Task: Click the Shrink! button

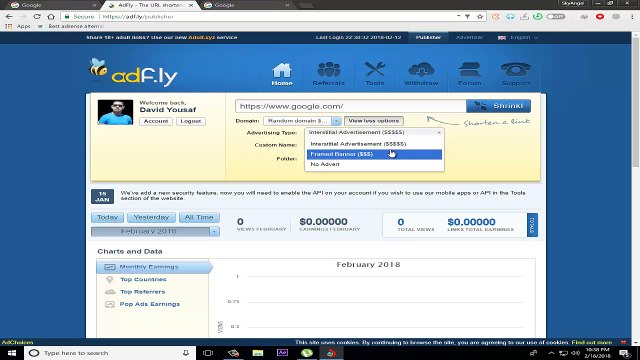Action: [498, 106]
